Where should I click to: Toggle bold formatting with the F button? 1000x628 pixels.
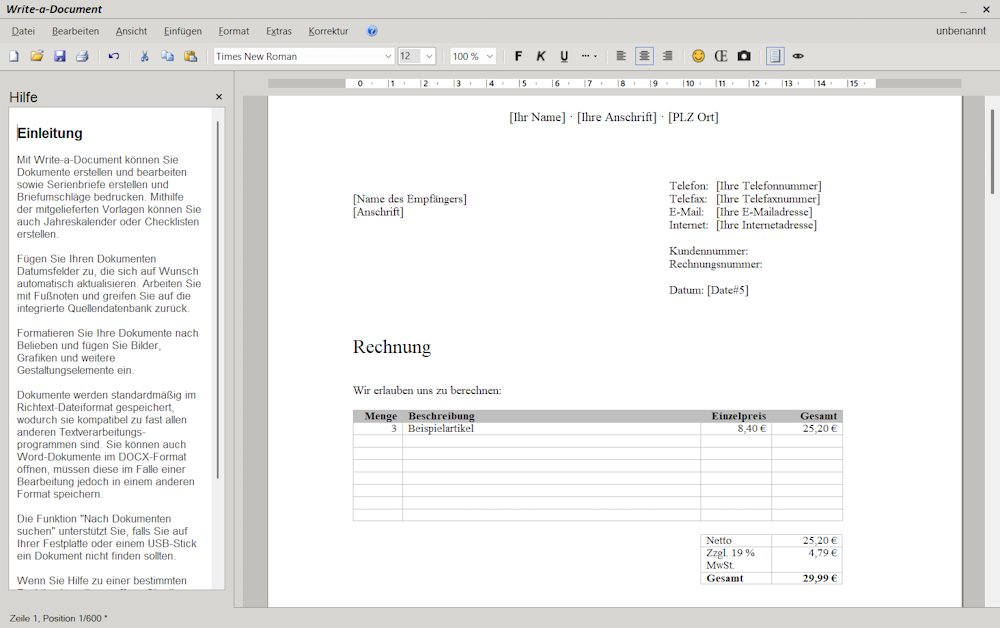tap(518, 56)
